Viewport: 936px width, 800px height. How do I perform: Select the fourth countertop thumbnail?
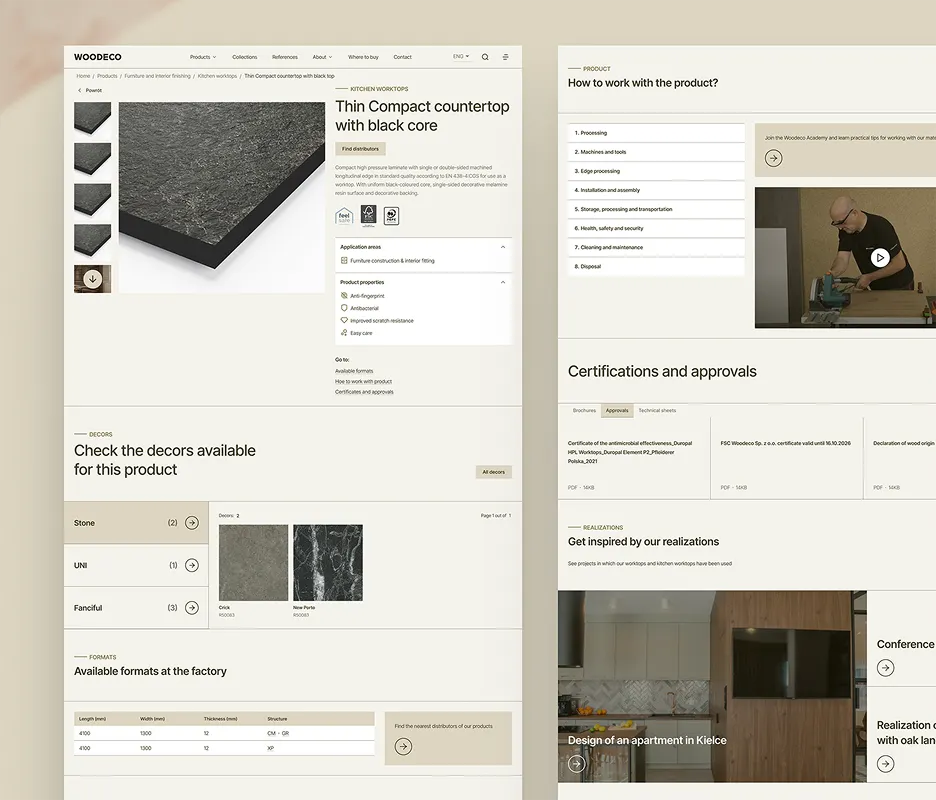pos(93,239)
